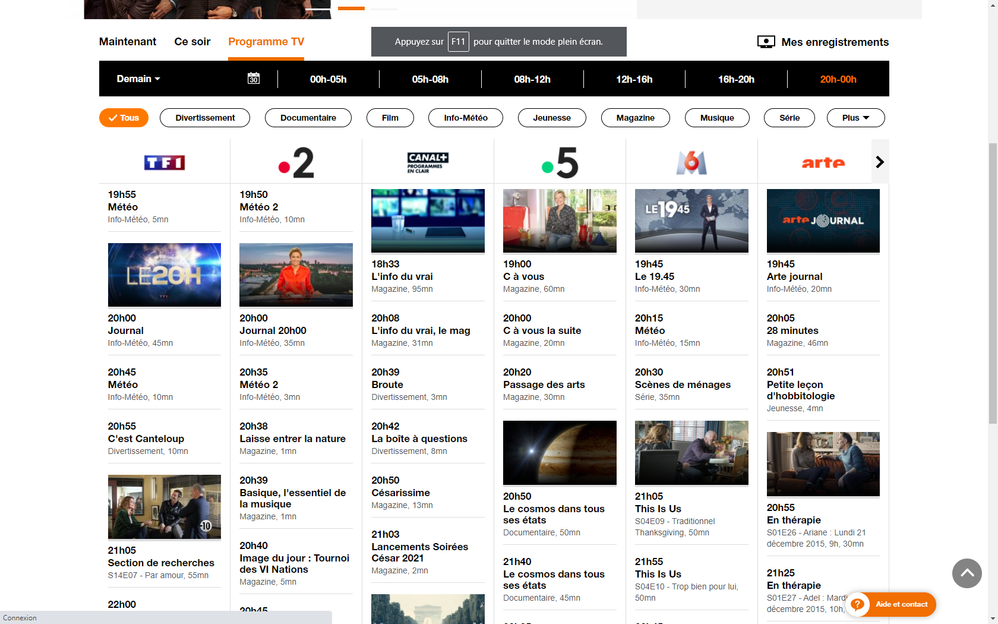The height and width of the screenshot is (624, 998).
Task: Click the France 5 channel logo
Action: point(560,162)
